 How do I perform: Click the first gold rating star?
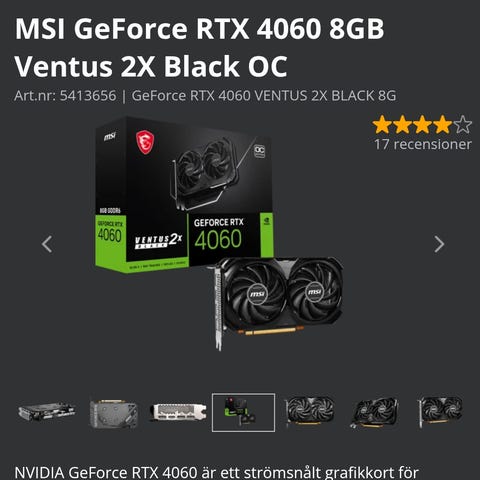[x=382, y=125]
